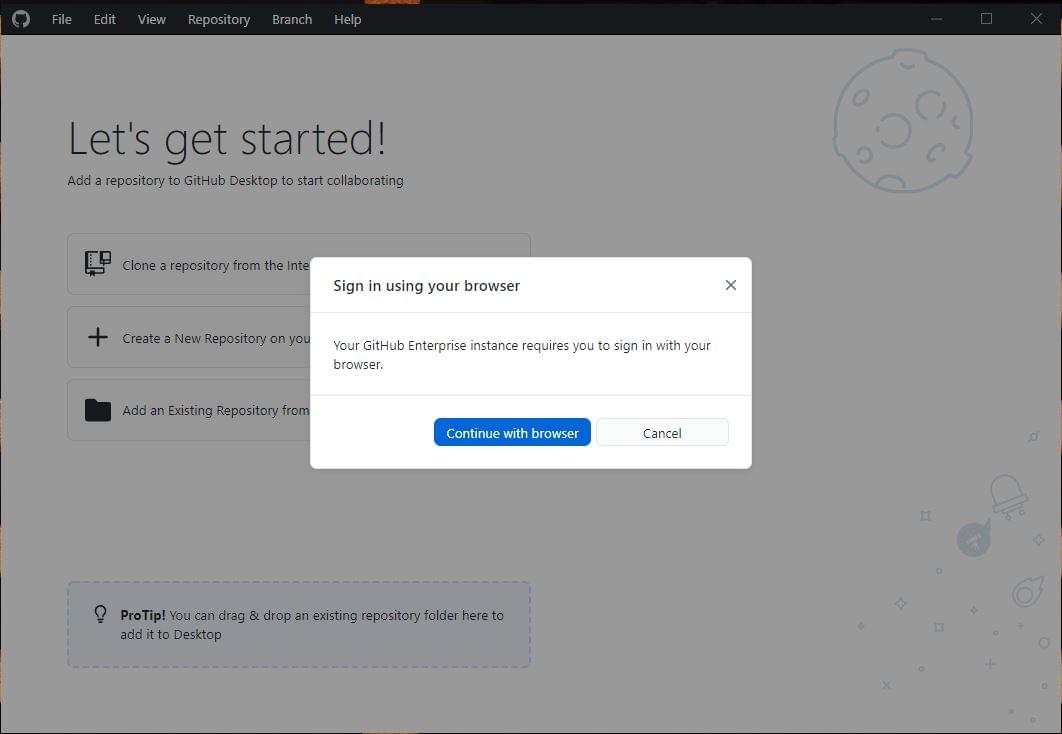Open the Repository menu
Screen dimensions: 1062x734
[219, 20]
